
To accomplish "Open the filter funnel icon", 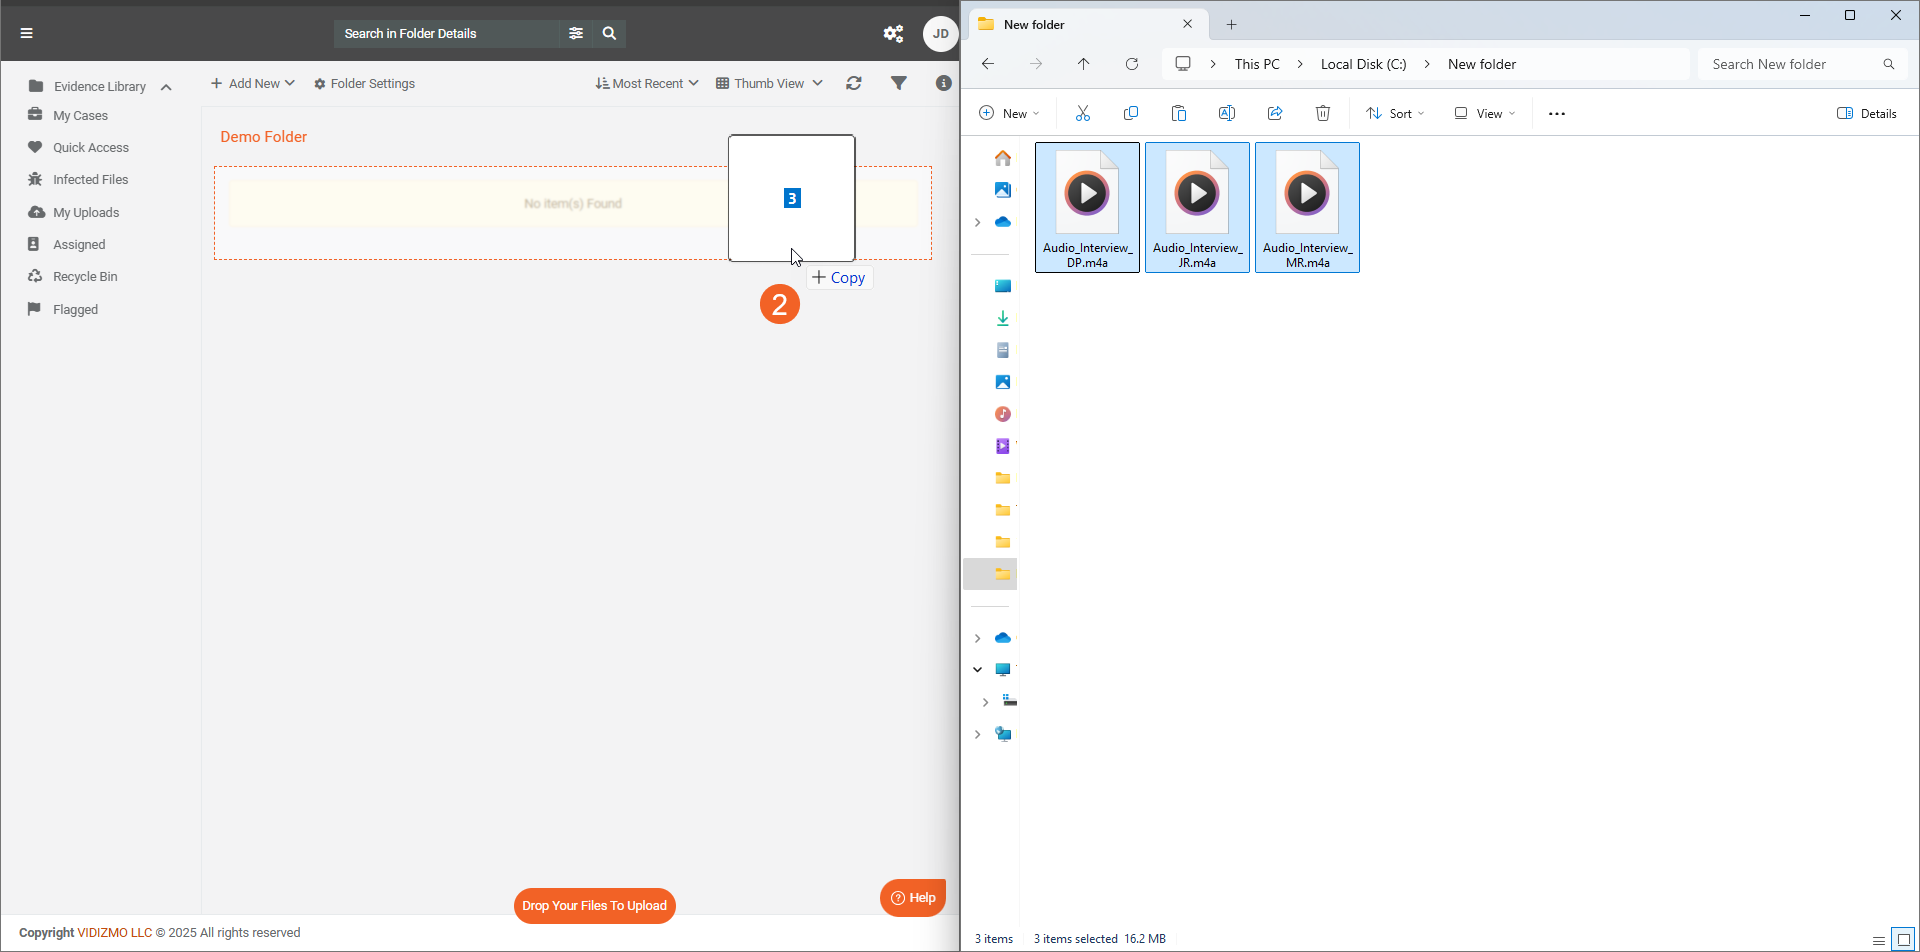I will (x=899, y=84).
